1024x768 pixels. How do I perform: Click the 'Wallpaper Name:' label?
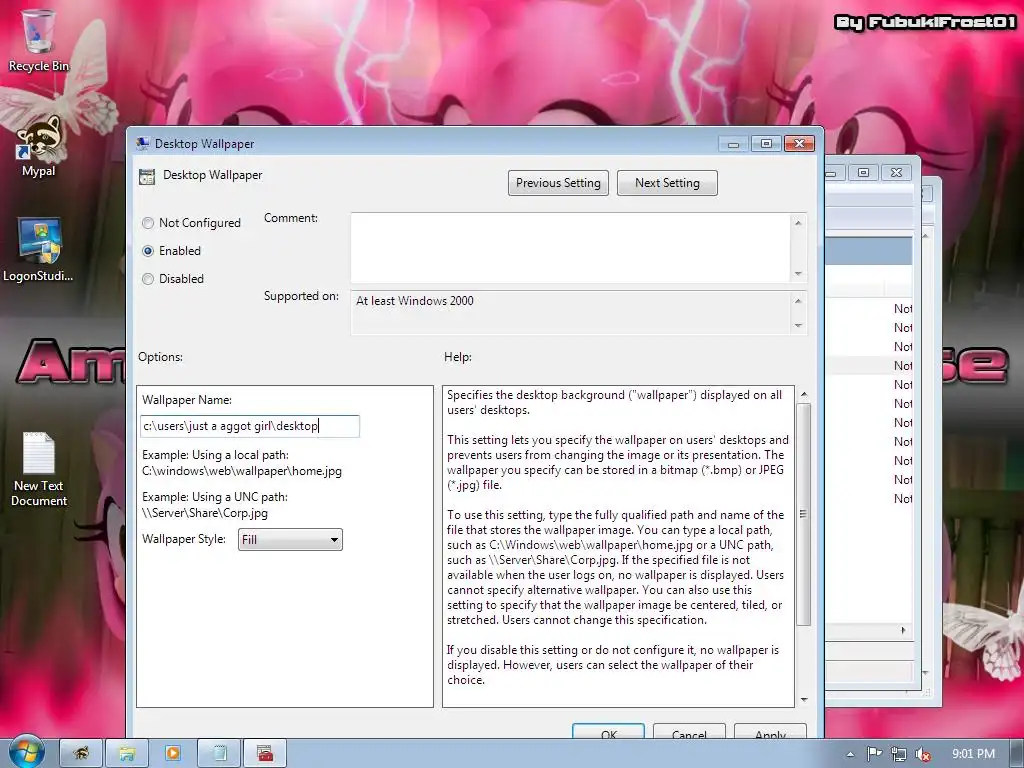[x=187, y=400]
